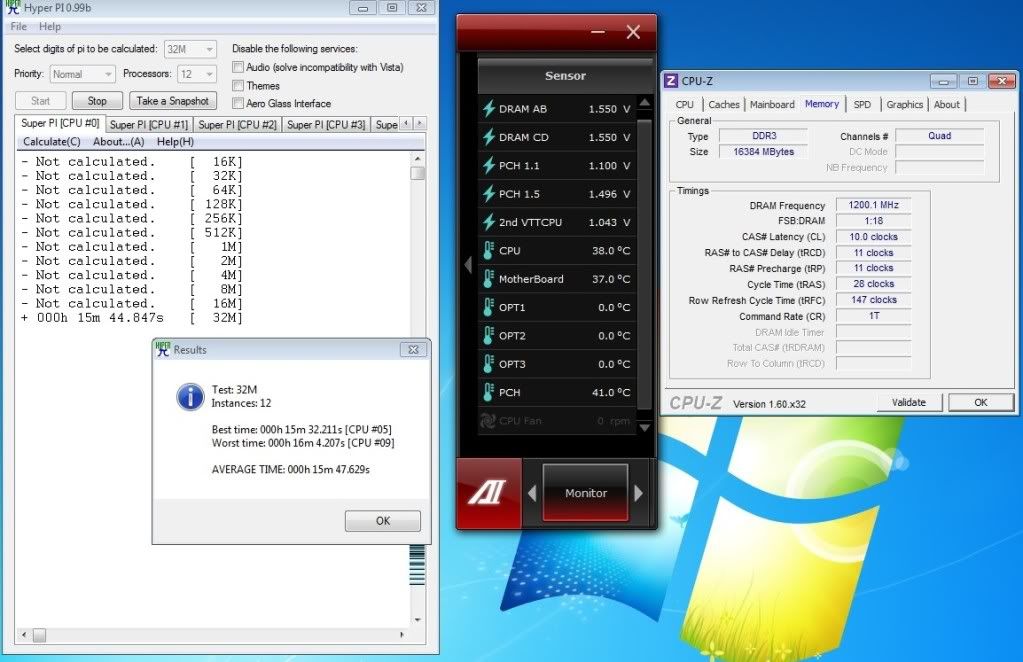Open the Help(H) menu in Super PI
Viewport: 1023px width, 662px height.
[x=175, y=142]
